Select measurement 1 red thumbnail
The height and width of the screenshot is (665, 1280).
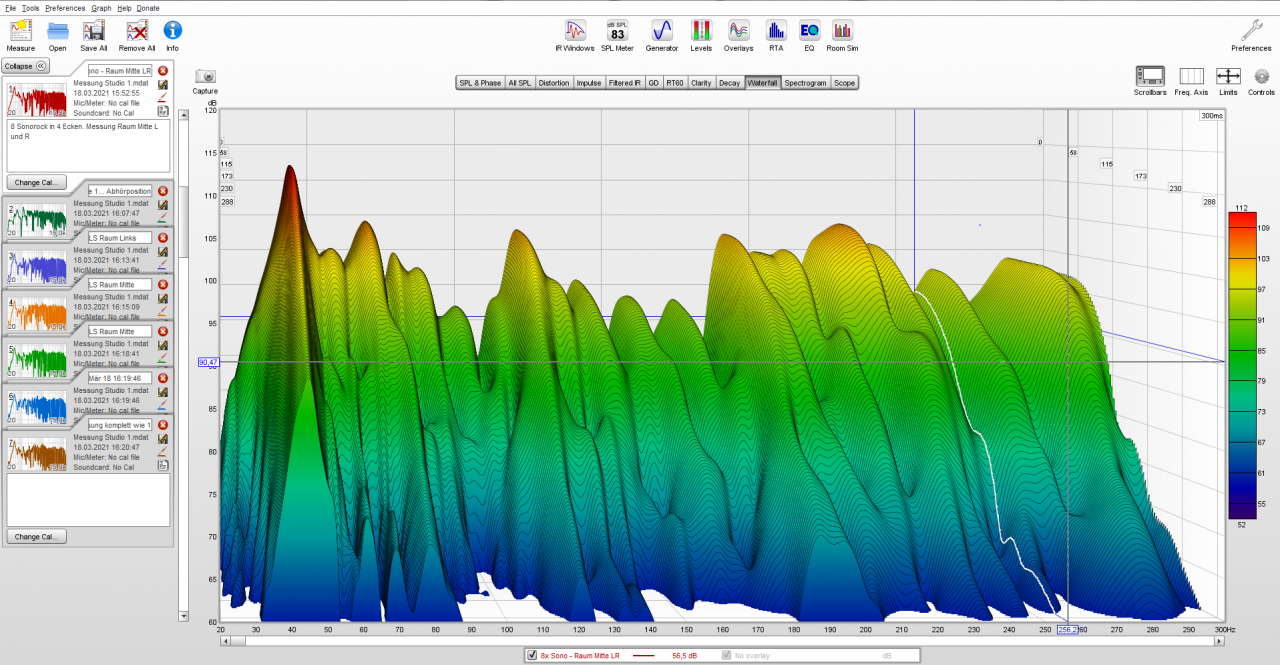tap(37, 100)
